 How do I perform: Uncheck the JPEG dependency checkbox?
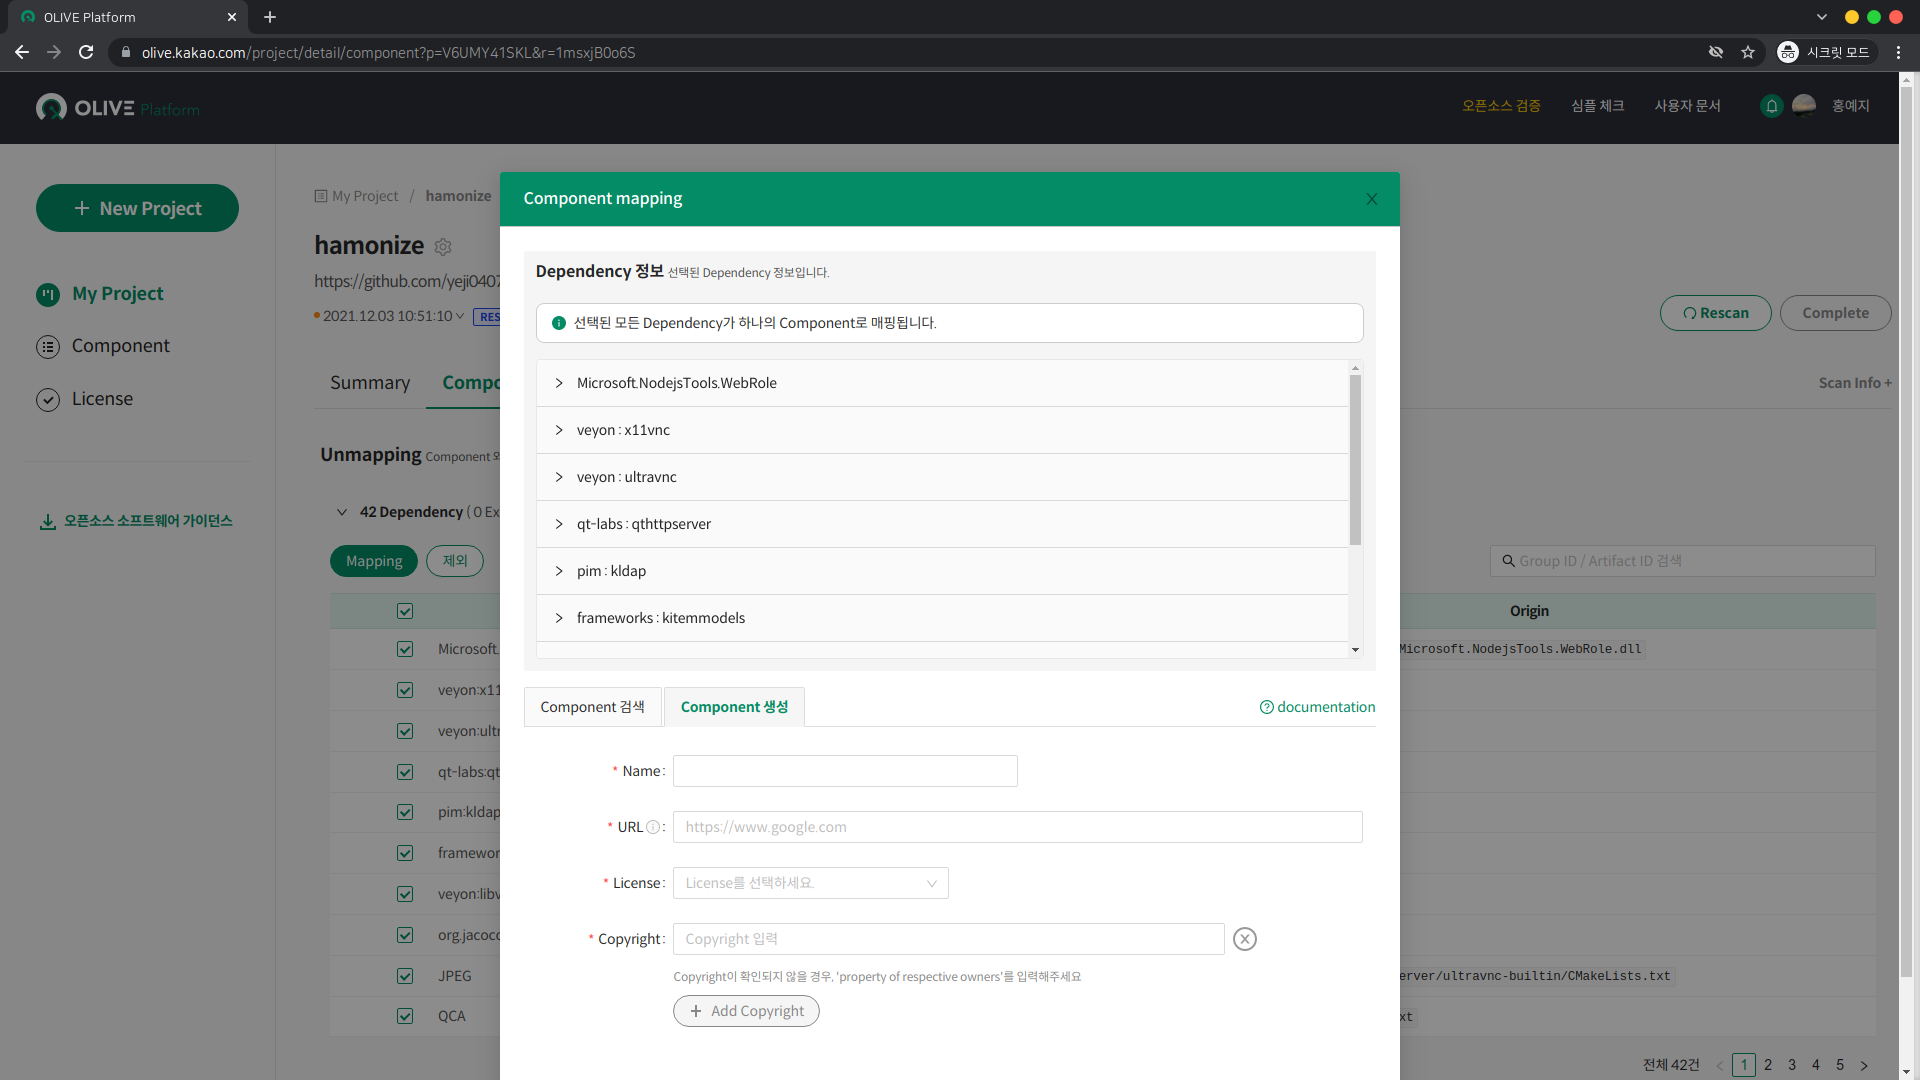pos(405,976)
